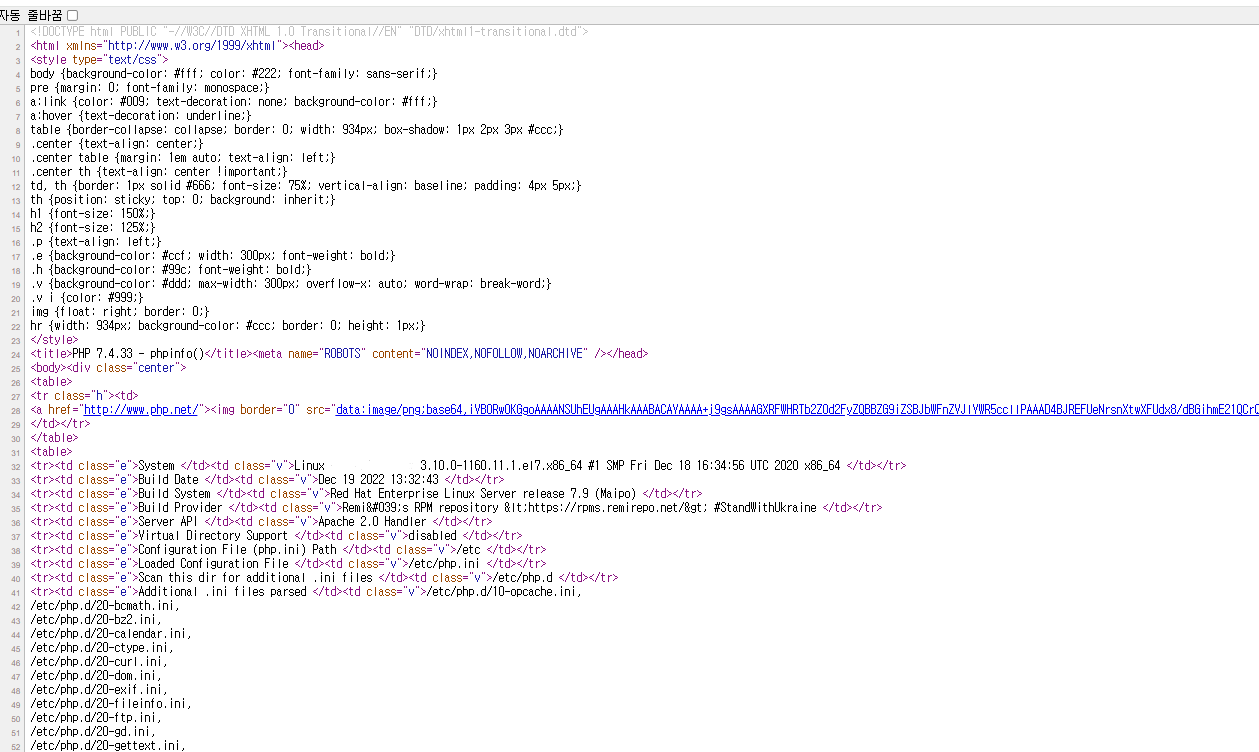The width and height of the screenshot is (1259, 752).
Task: Click the ".v i {color: #999;}" line
Action: pos(87,298)
